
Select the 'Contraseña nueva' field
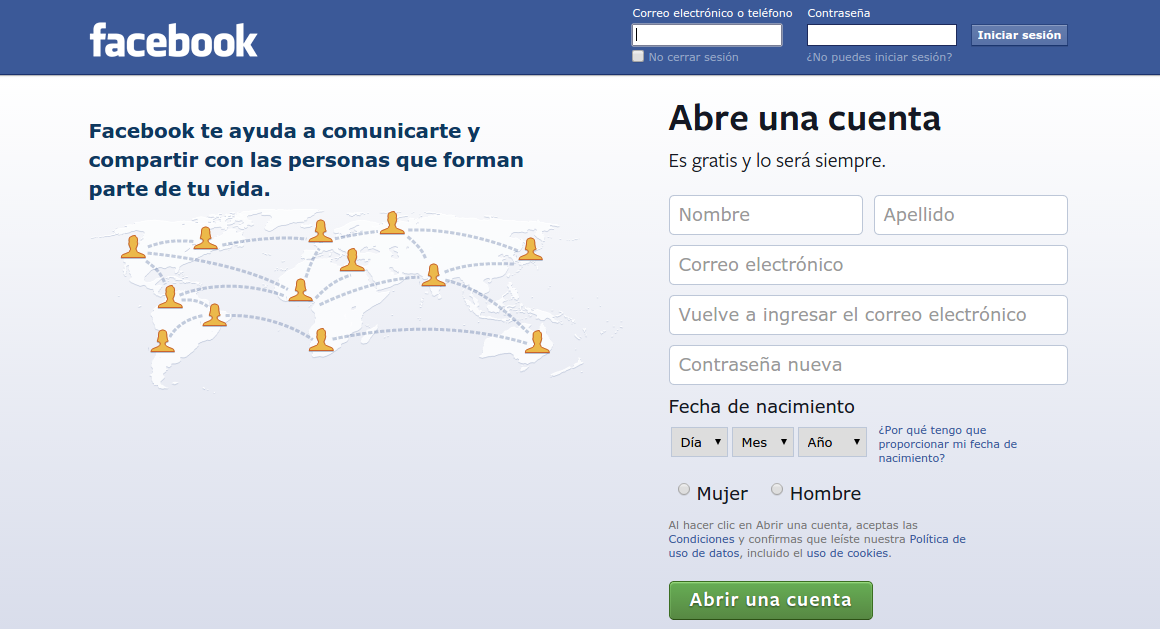click(867, 365)
